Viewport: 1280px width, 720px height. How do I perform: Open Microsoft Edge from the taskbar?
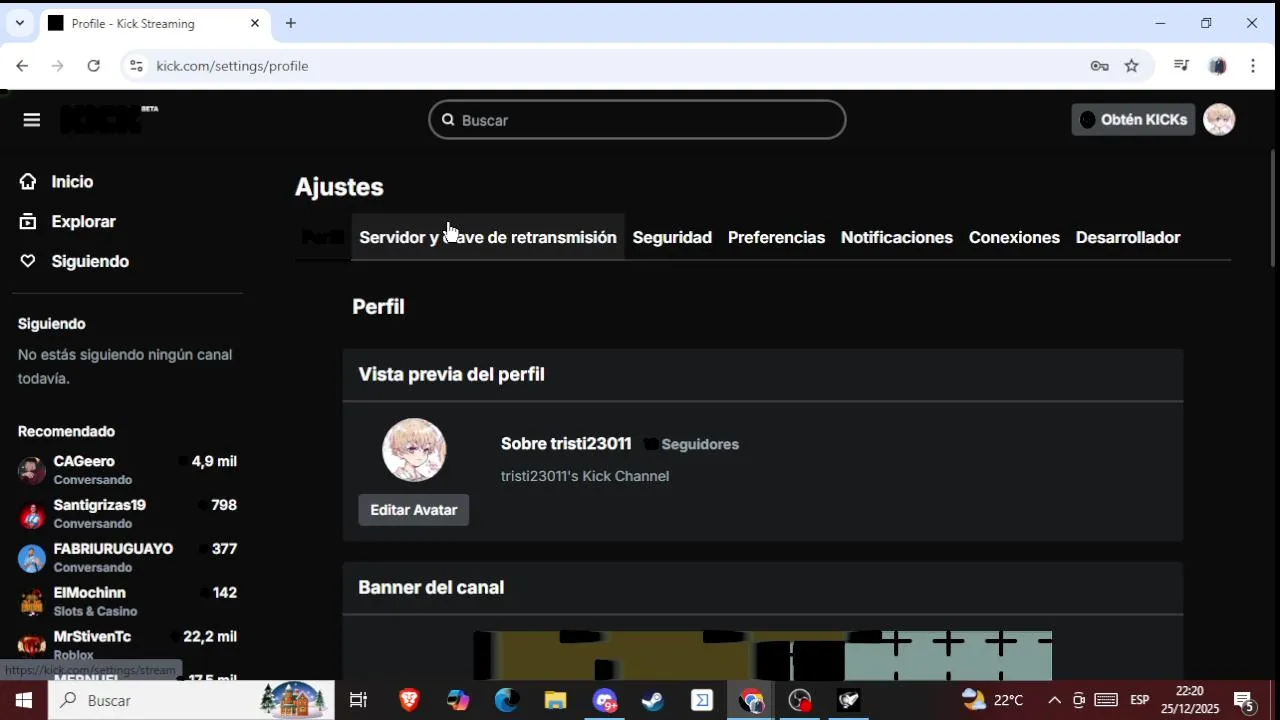(x=507, y=700)
